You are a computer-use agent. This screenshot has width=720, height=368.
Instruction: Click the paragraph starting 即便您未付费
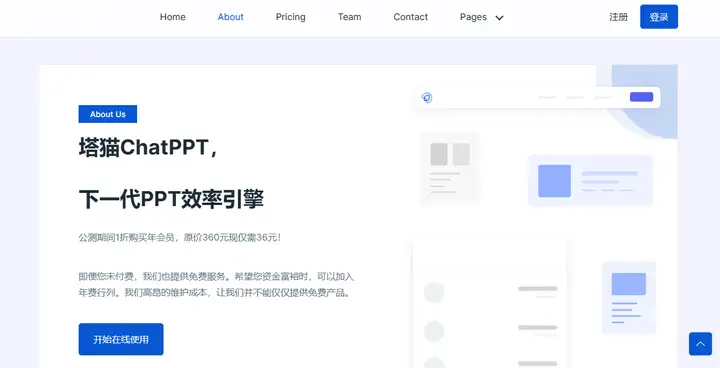pyautogui.click(x=216, y=284)
